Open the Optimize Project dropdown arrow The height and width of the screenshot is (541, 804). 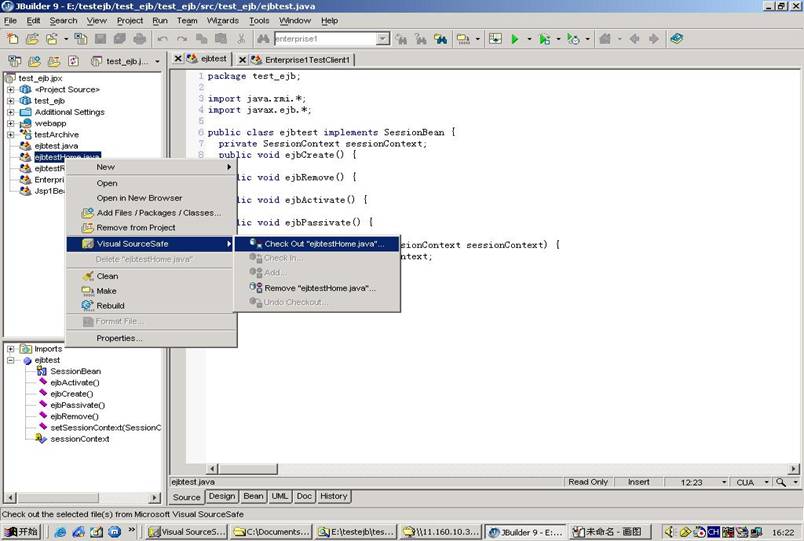(588, 39)
